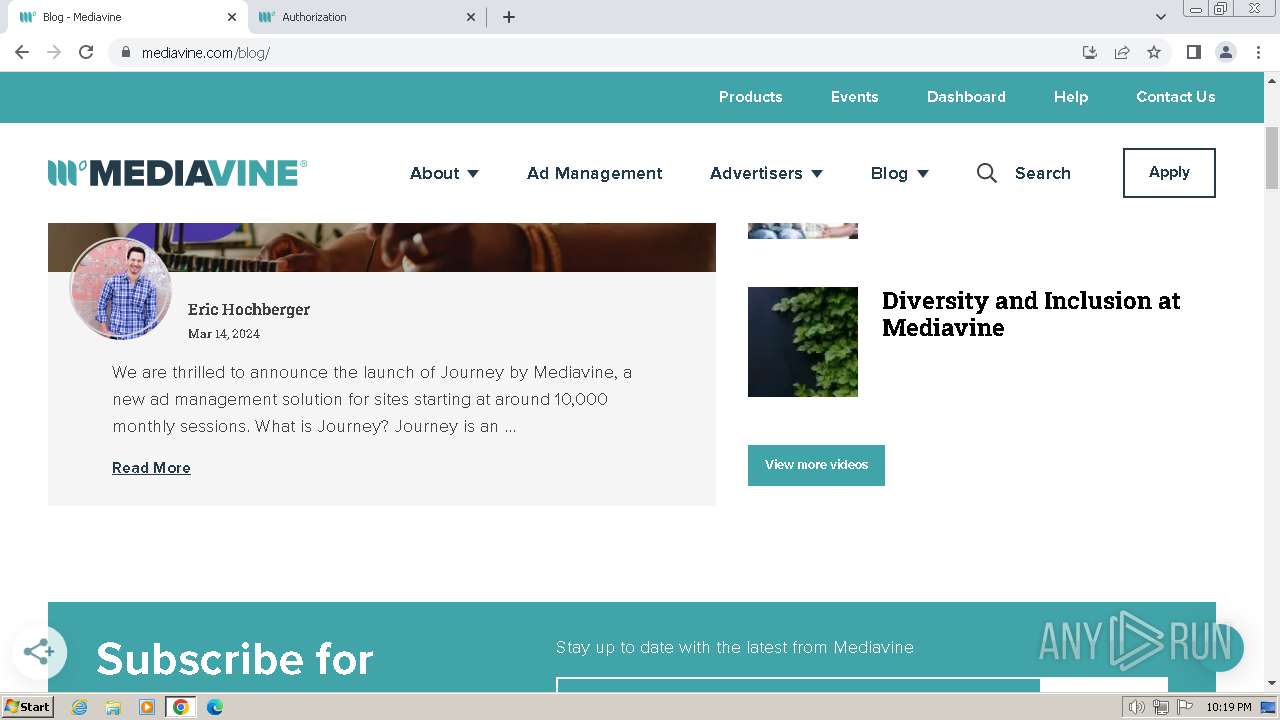Image resolution: width=1280 pixels, height=720 pixels.
Task: Click the taskbar clock 10:19 PM
Action: pyautogui.click(x=1229, y=707)
